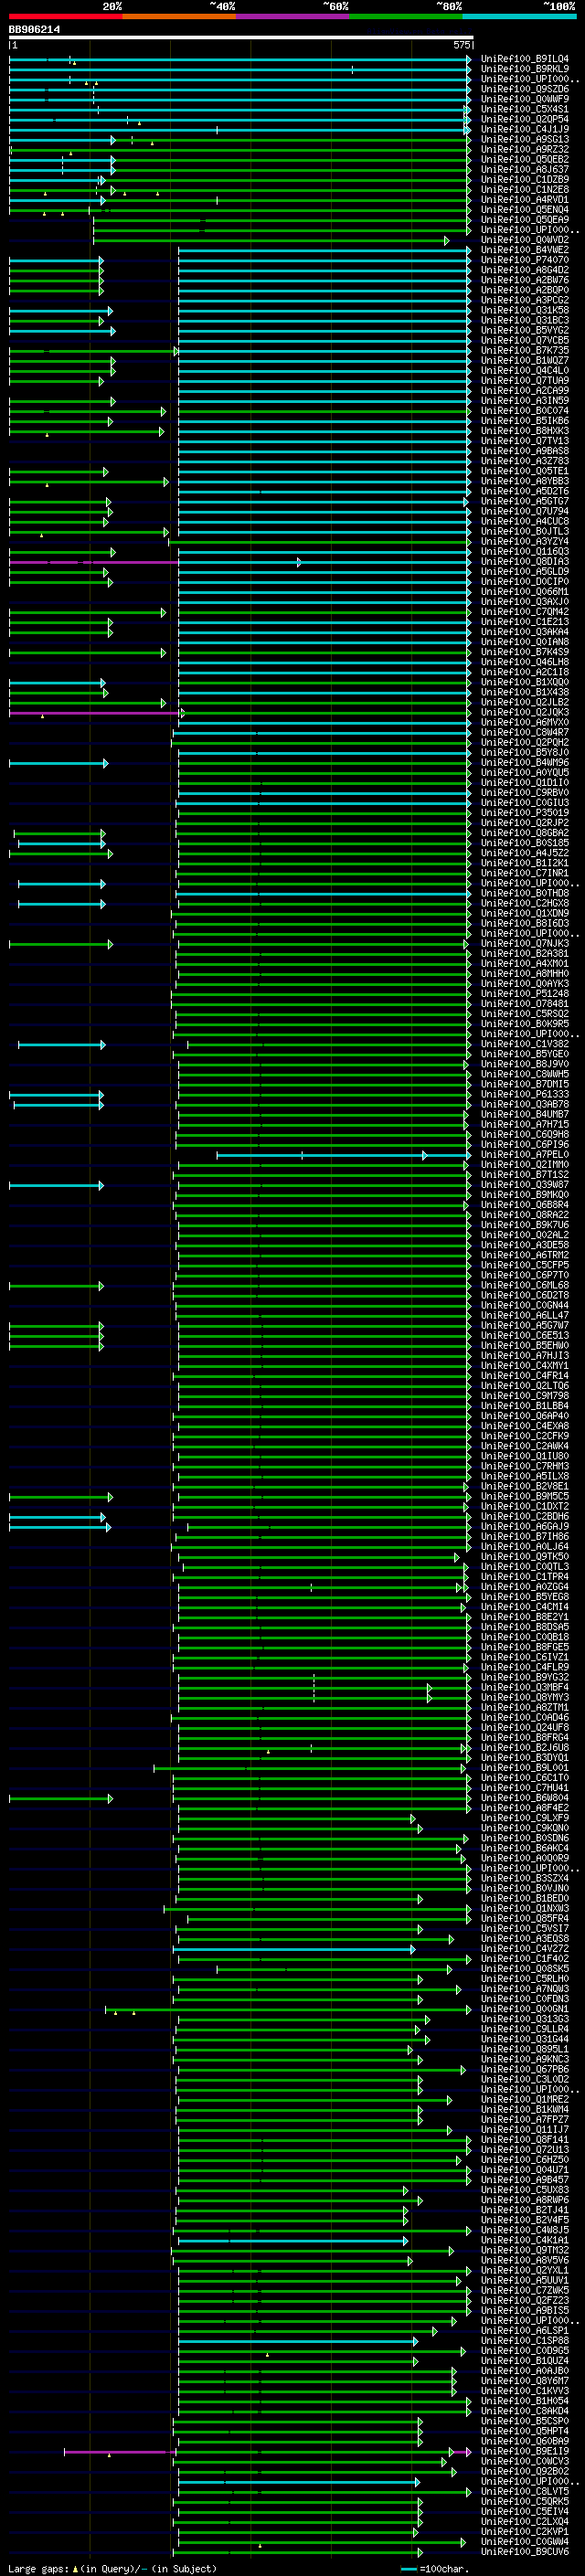Select label UniRef100_B0SDN6
The image size is (585, 2576).
525,1838
